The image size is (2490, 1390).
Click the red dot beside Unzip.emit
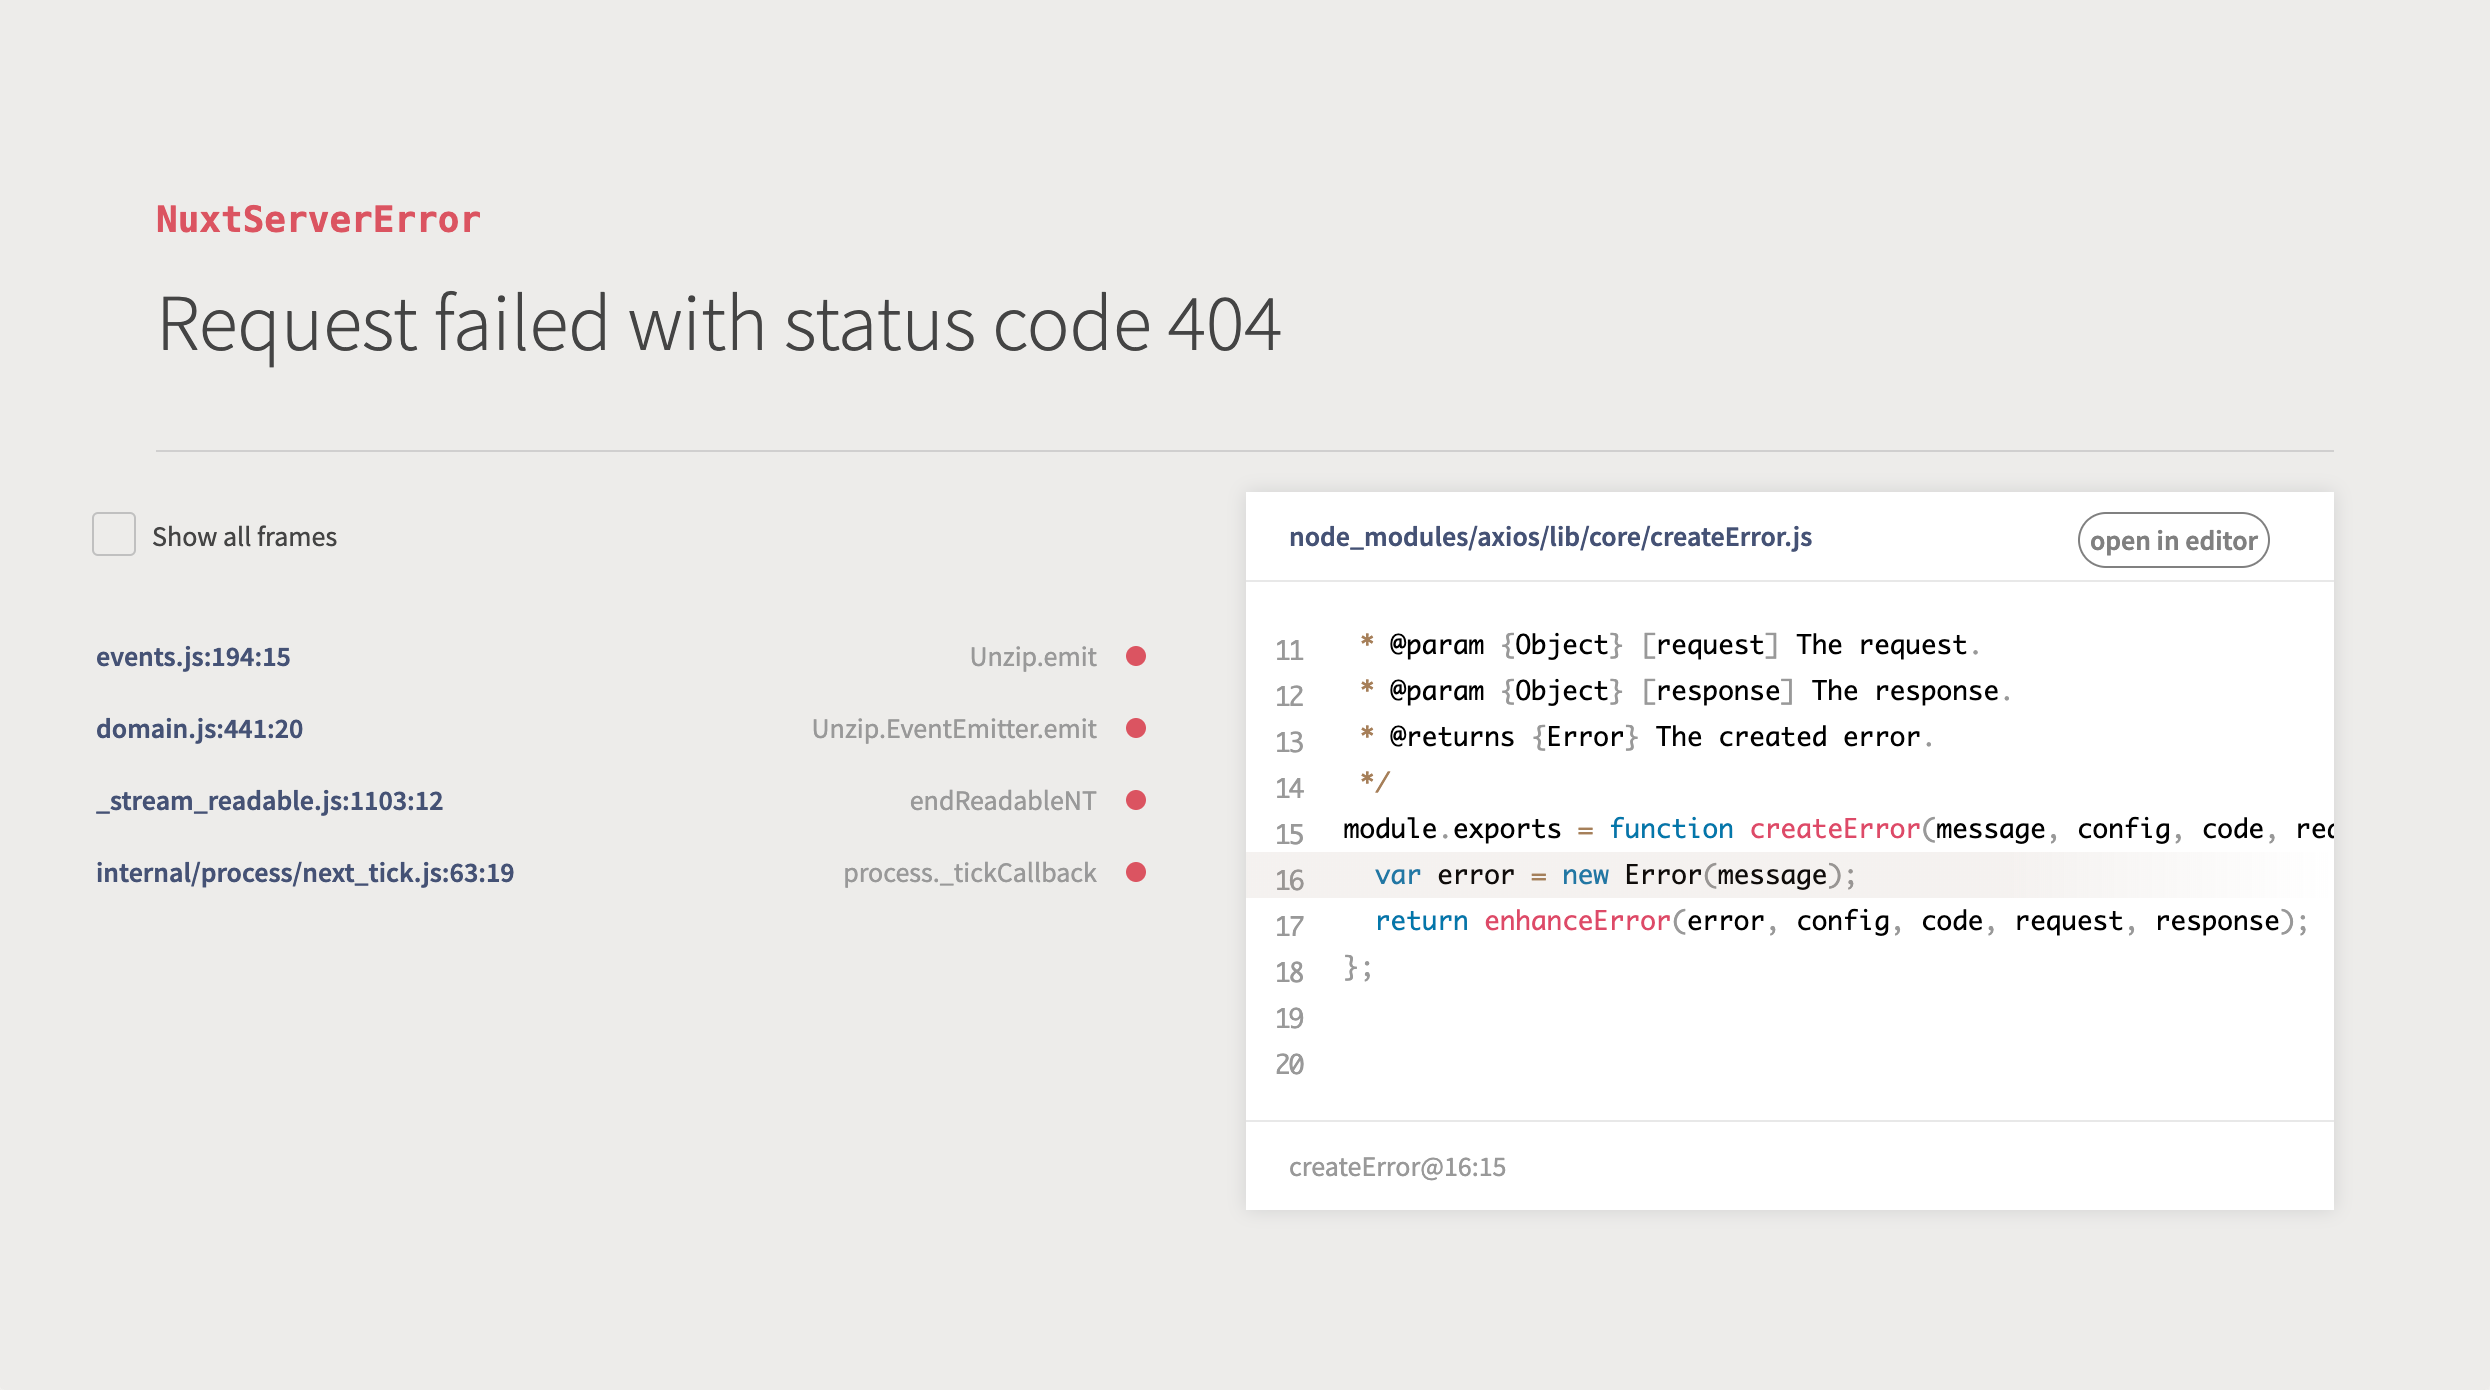pos(1135,656)
